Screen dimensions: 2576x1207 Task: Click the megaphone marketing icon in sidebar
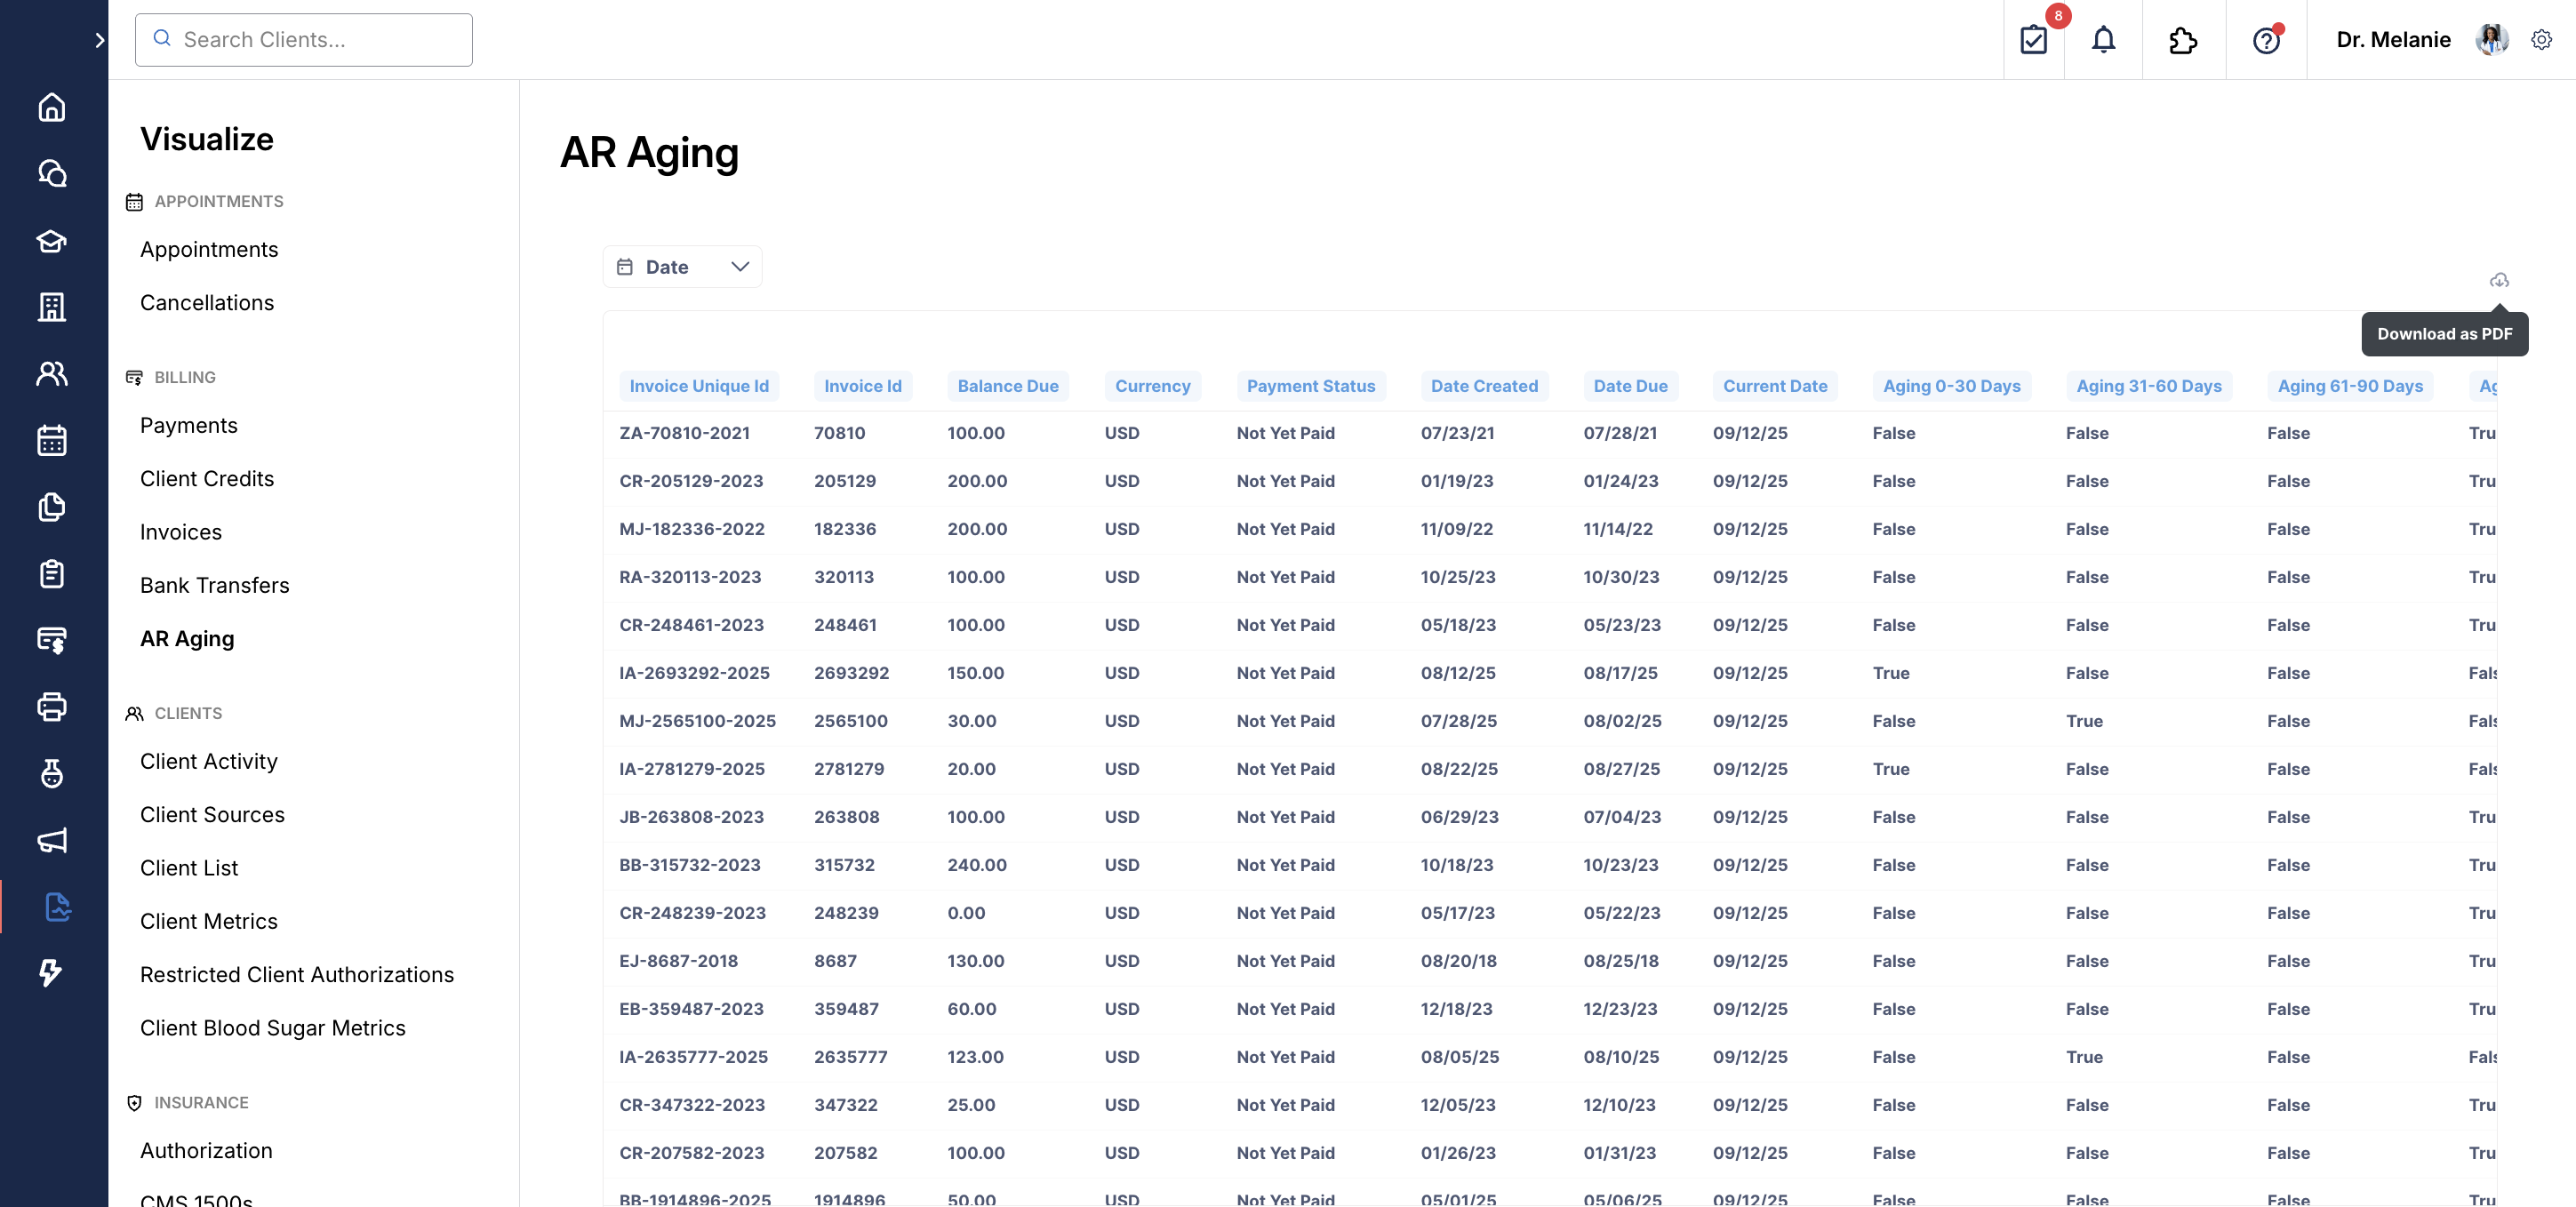pyautogui.click(x=52, y=840)
